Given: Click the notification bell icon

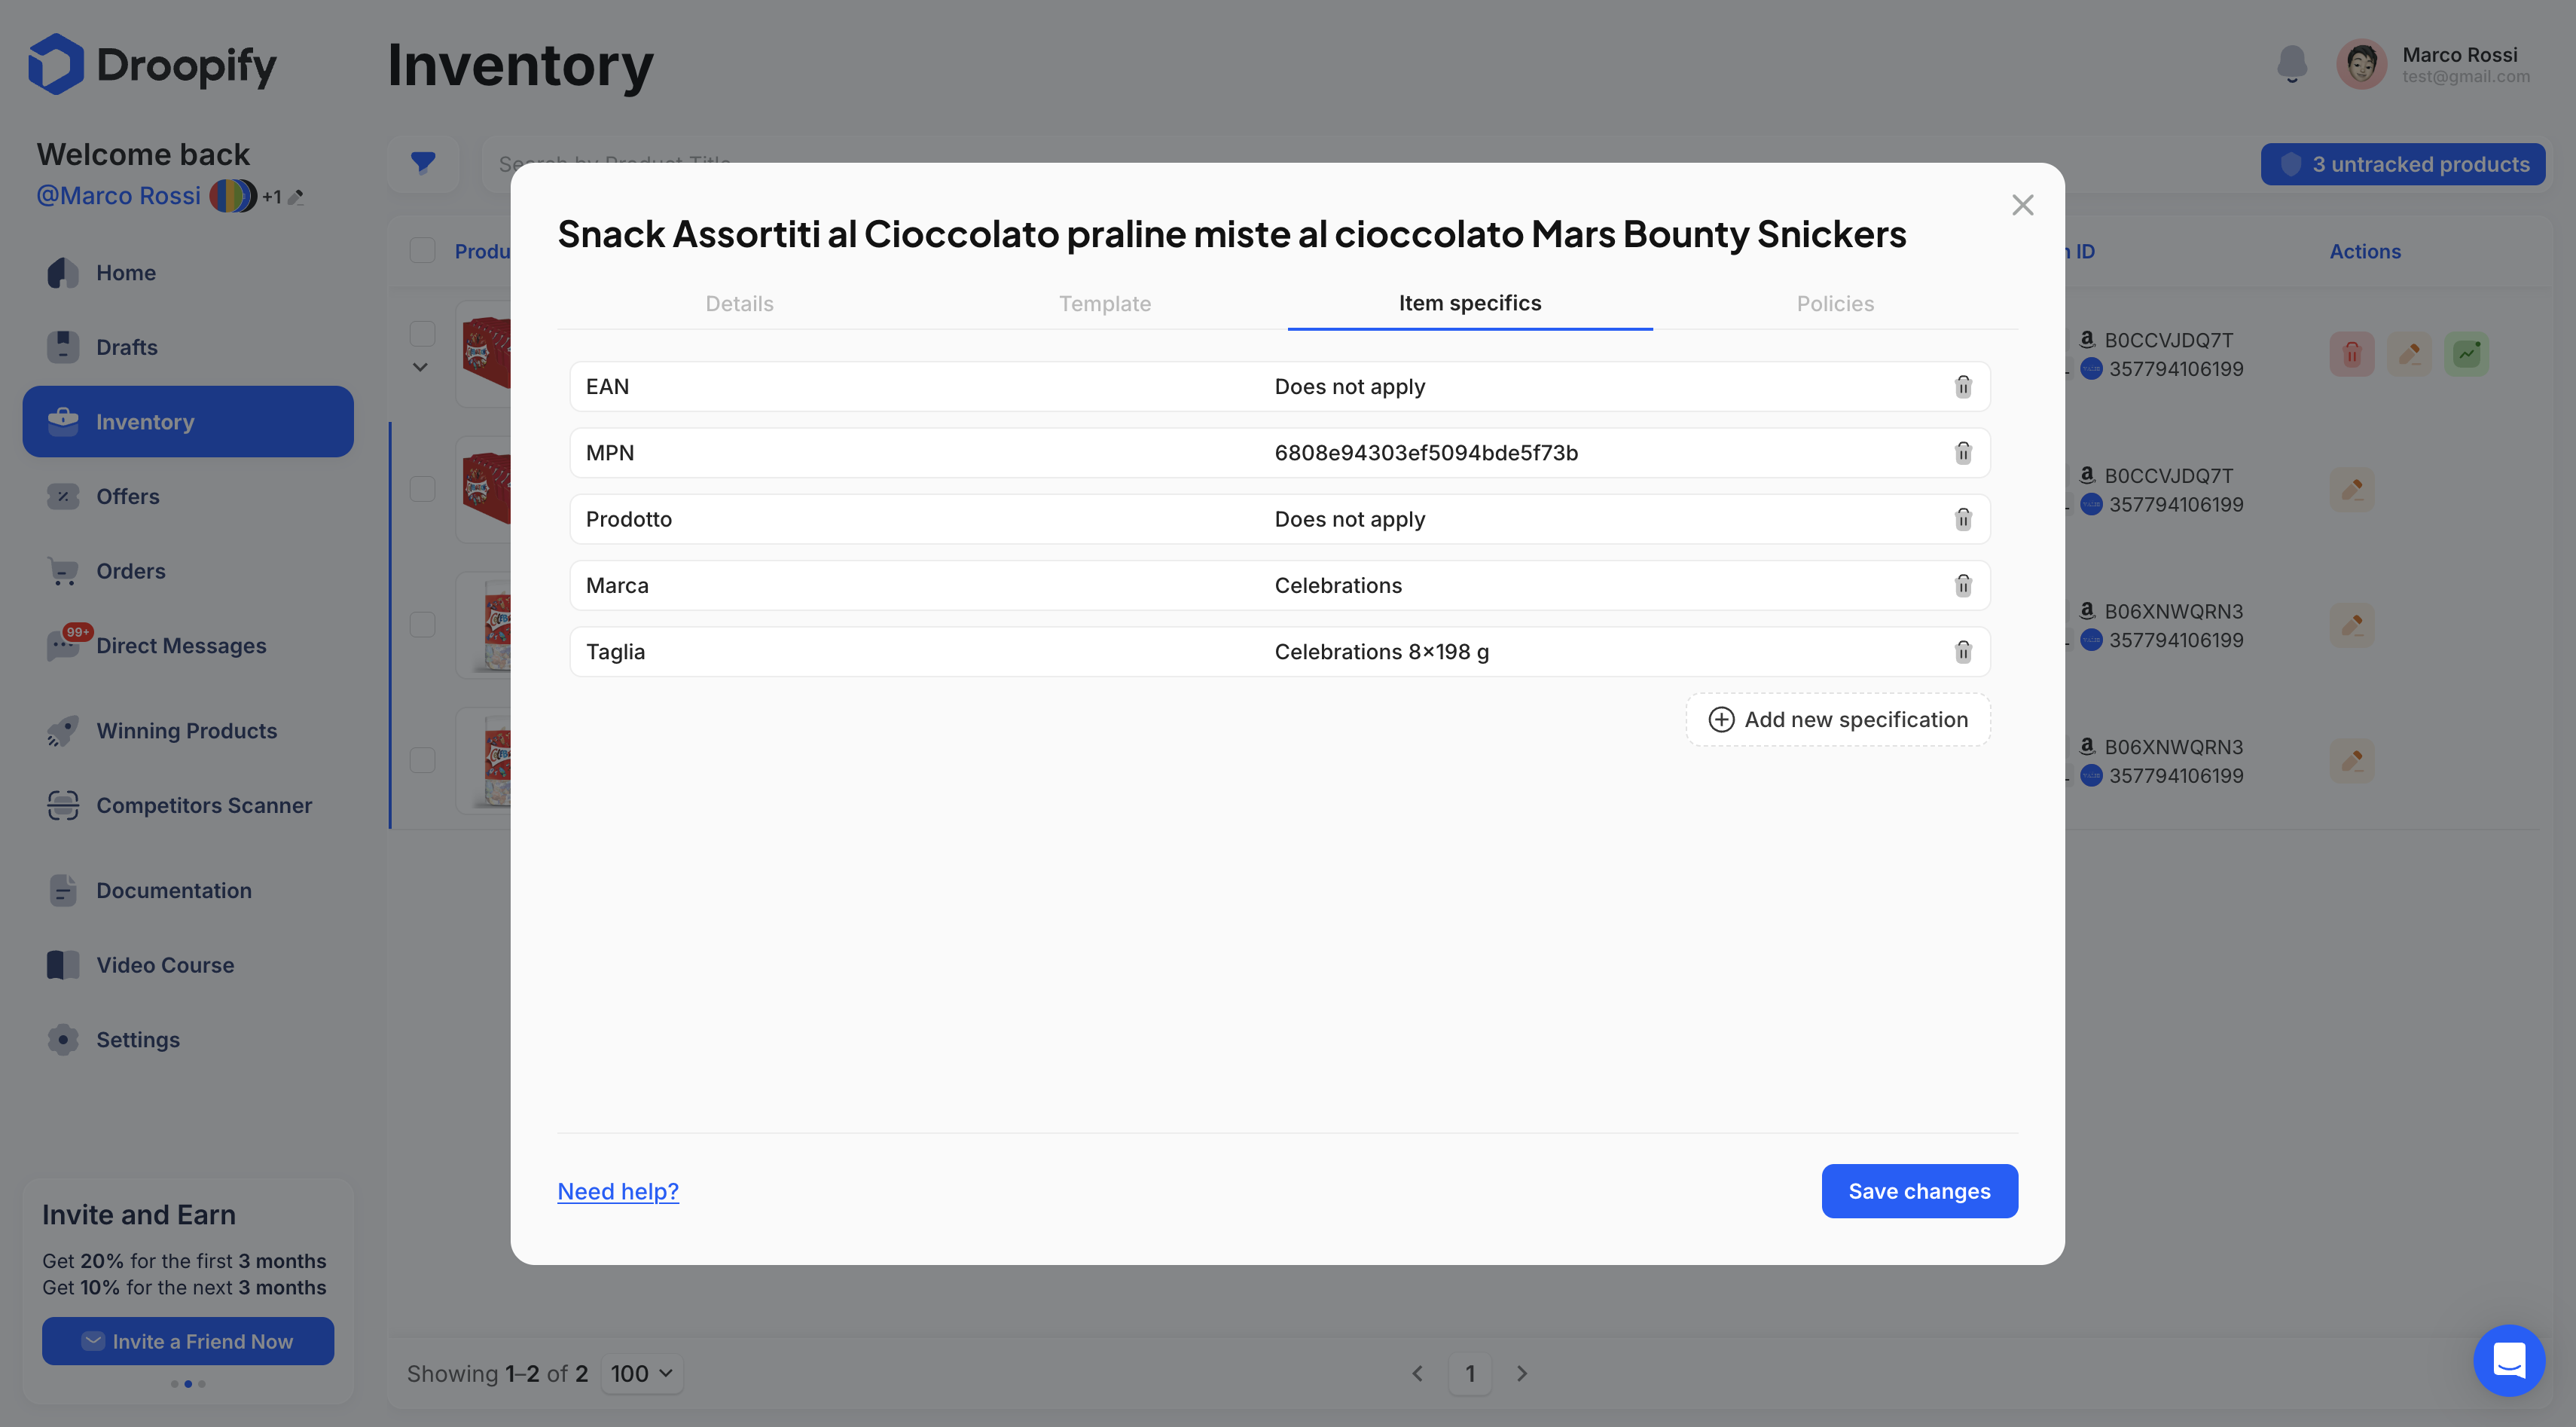Looking at the screenshot, I should coord(2292,63).
